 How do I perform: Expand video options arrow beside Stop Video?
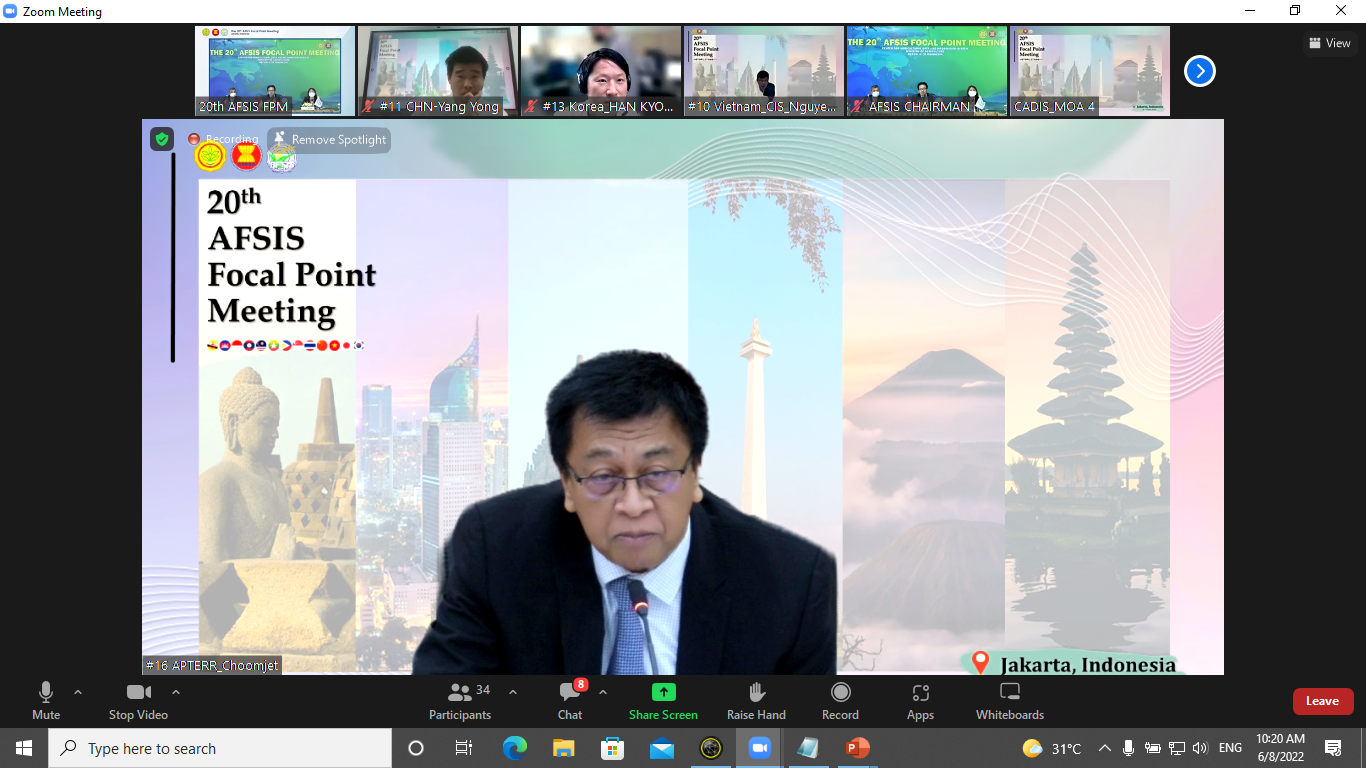coord(176,692)
